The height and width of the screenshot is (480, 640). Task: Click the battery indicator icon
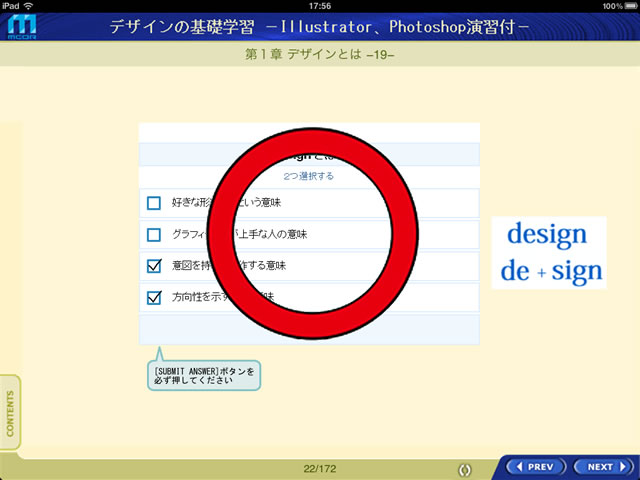(631, 6)
